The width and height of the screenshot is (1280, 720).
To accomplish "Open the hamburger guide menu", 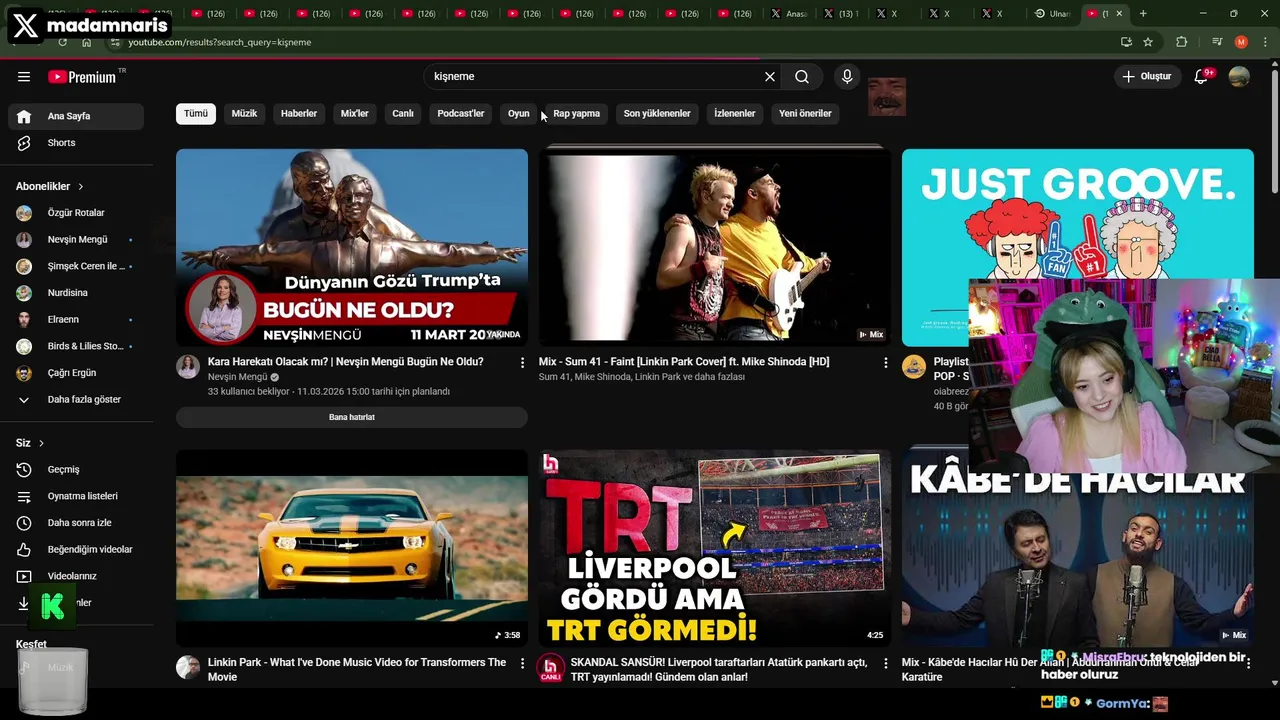I will [24, 76].
